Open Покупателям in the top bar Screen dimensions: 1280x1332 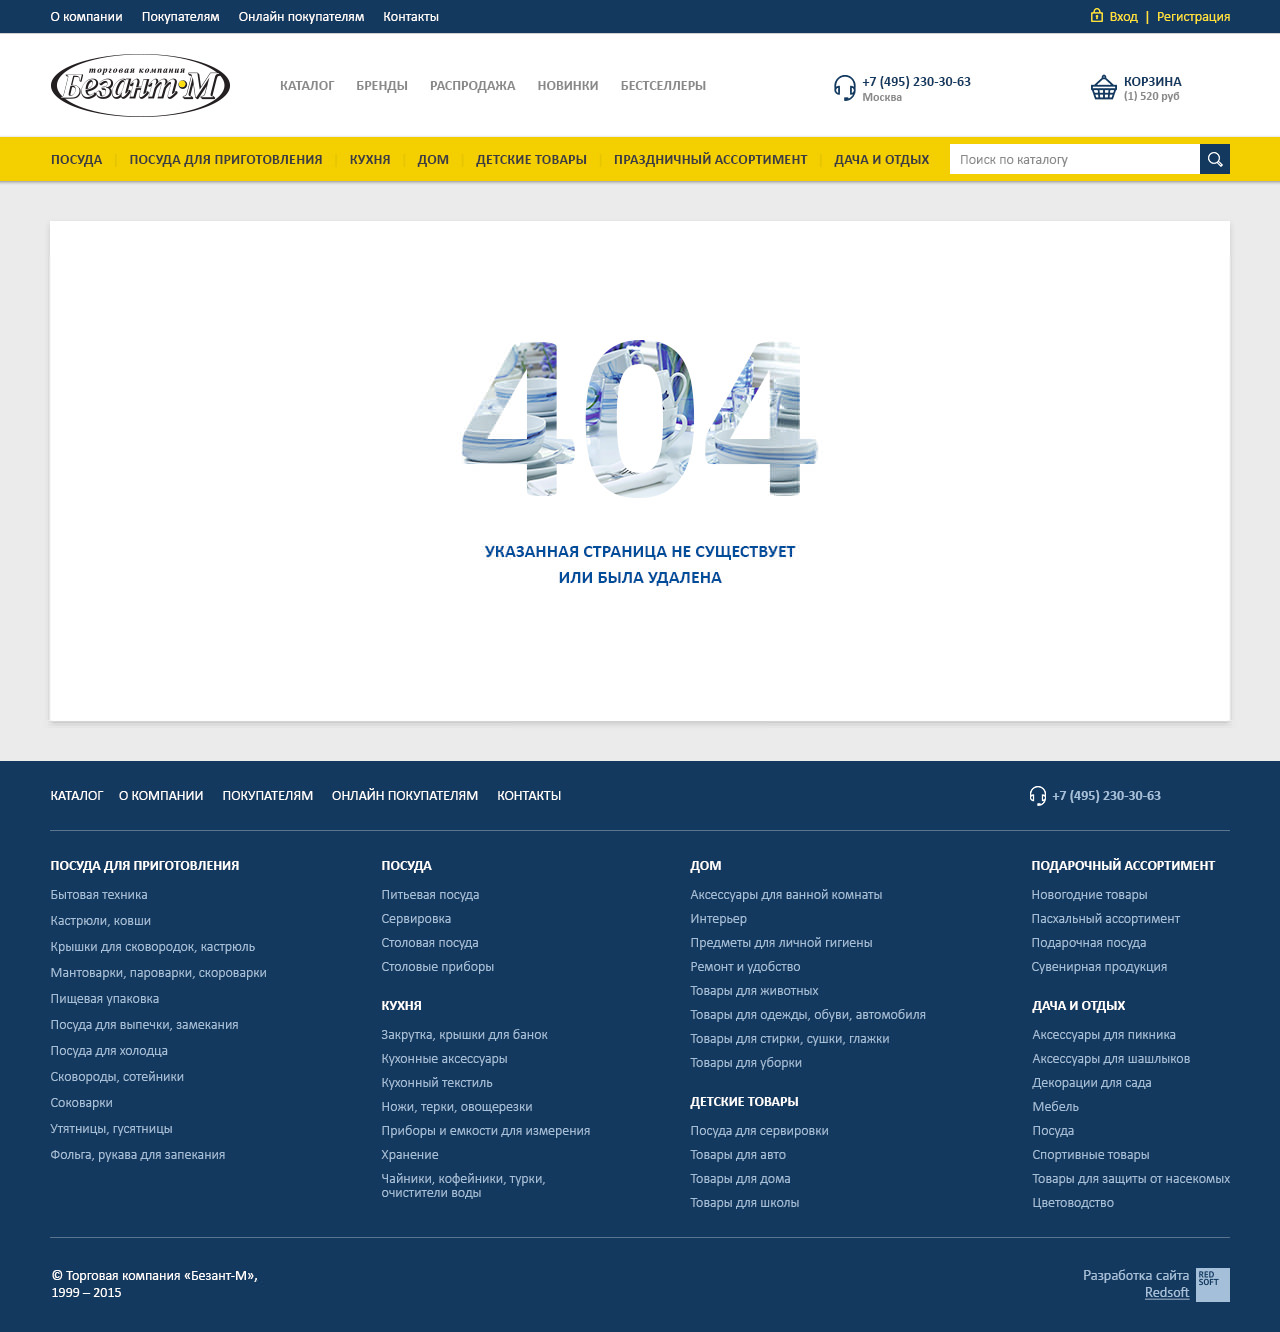(181, 17)
